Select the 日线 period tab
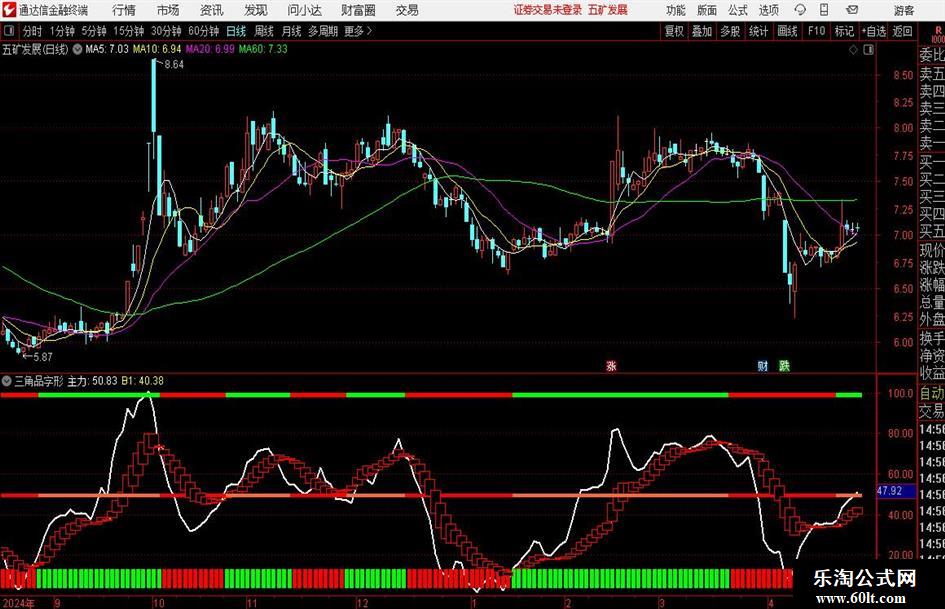 pyautogui.click(x=236, y=31)
